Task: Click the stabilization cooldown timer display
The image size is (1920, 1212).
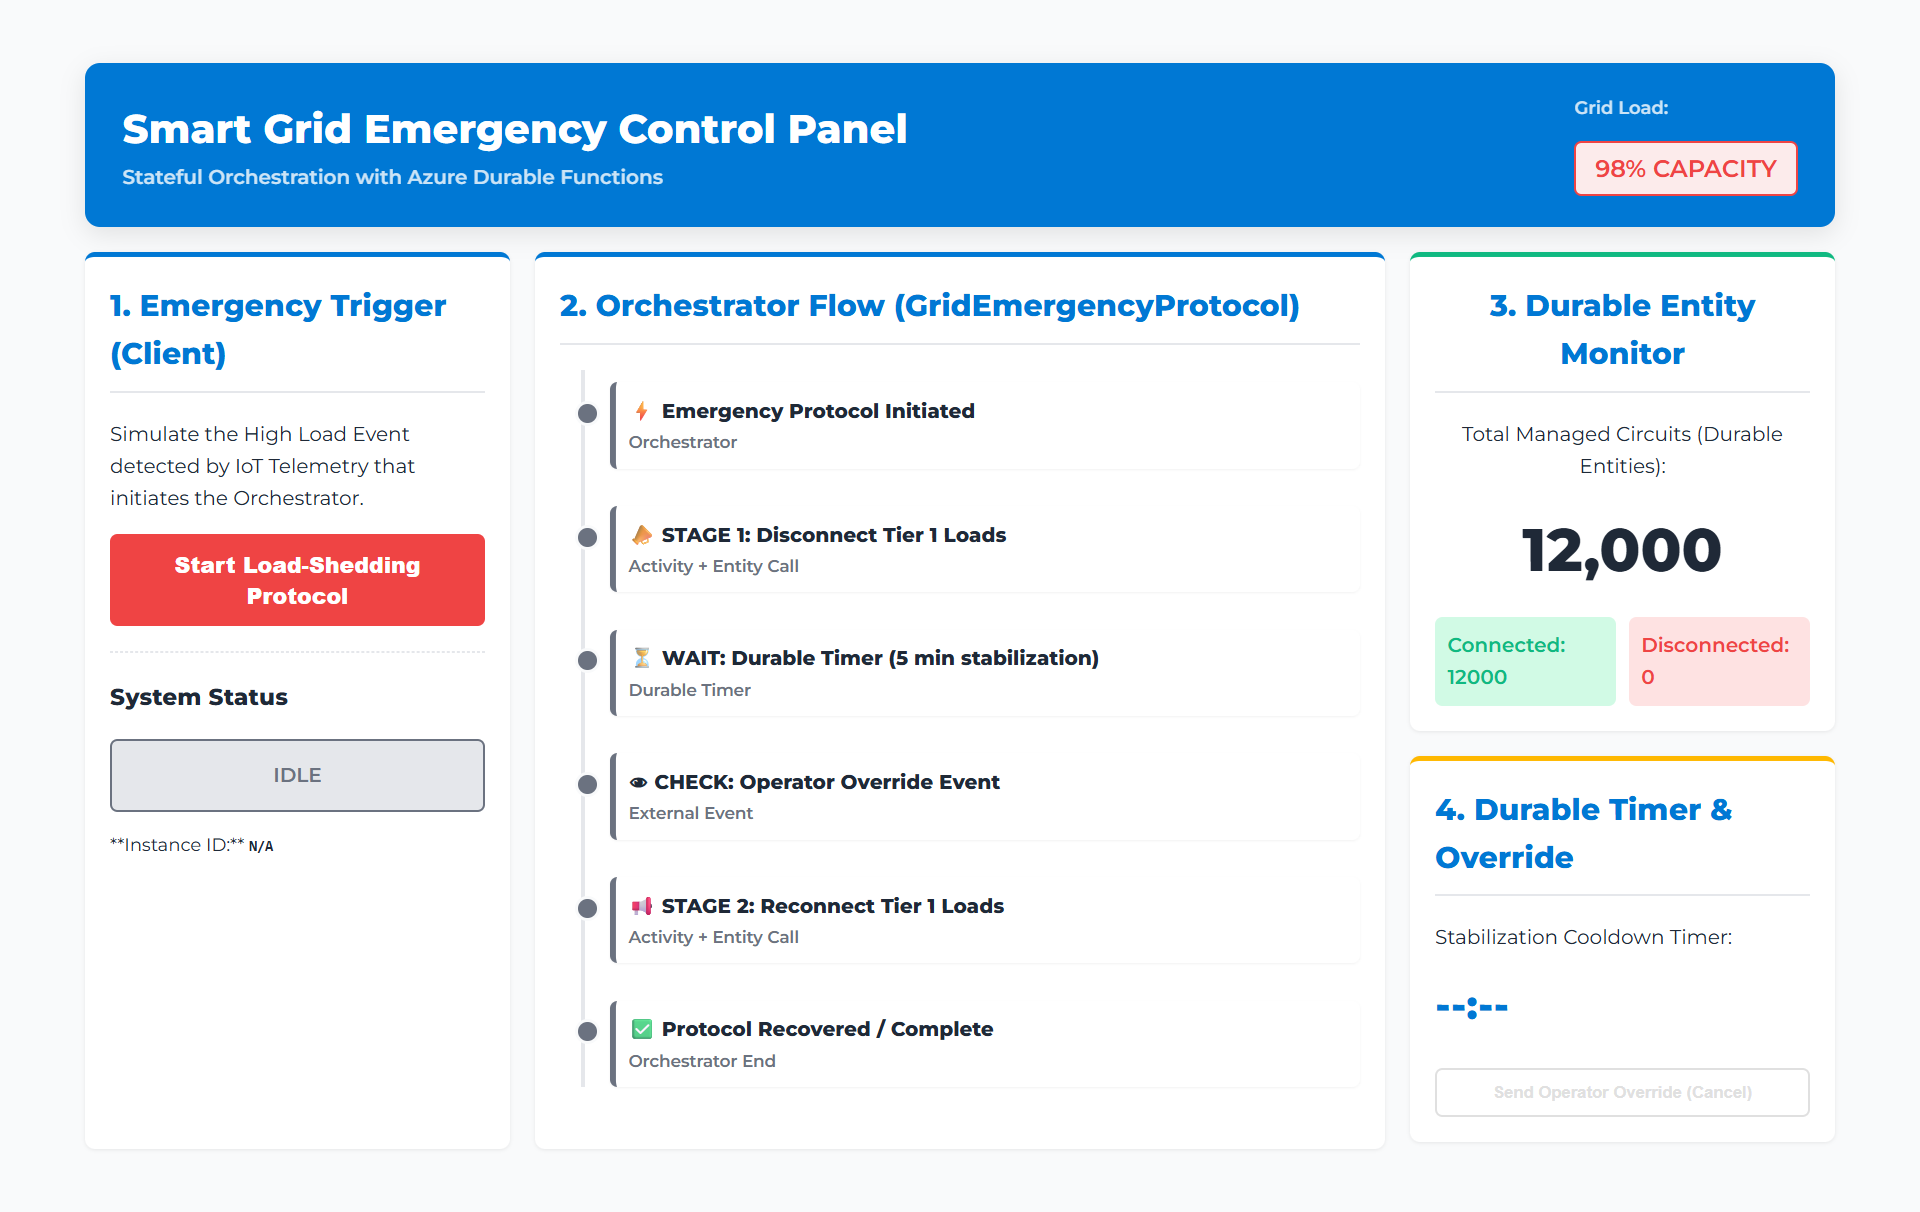Action: pos(1472,1007)
